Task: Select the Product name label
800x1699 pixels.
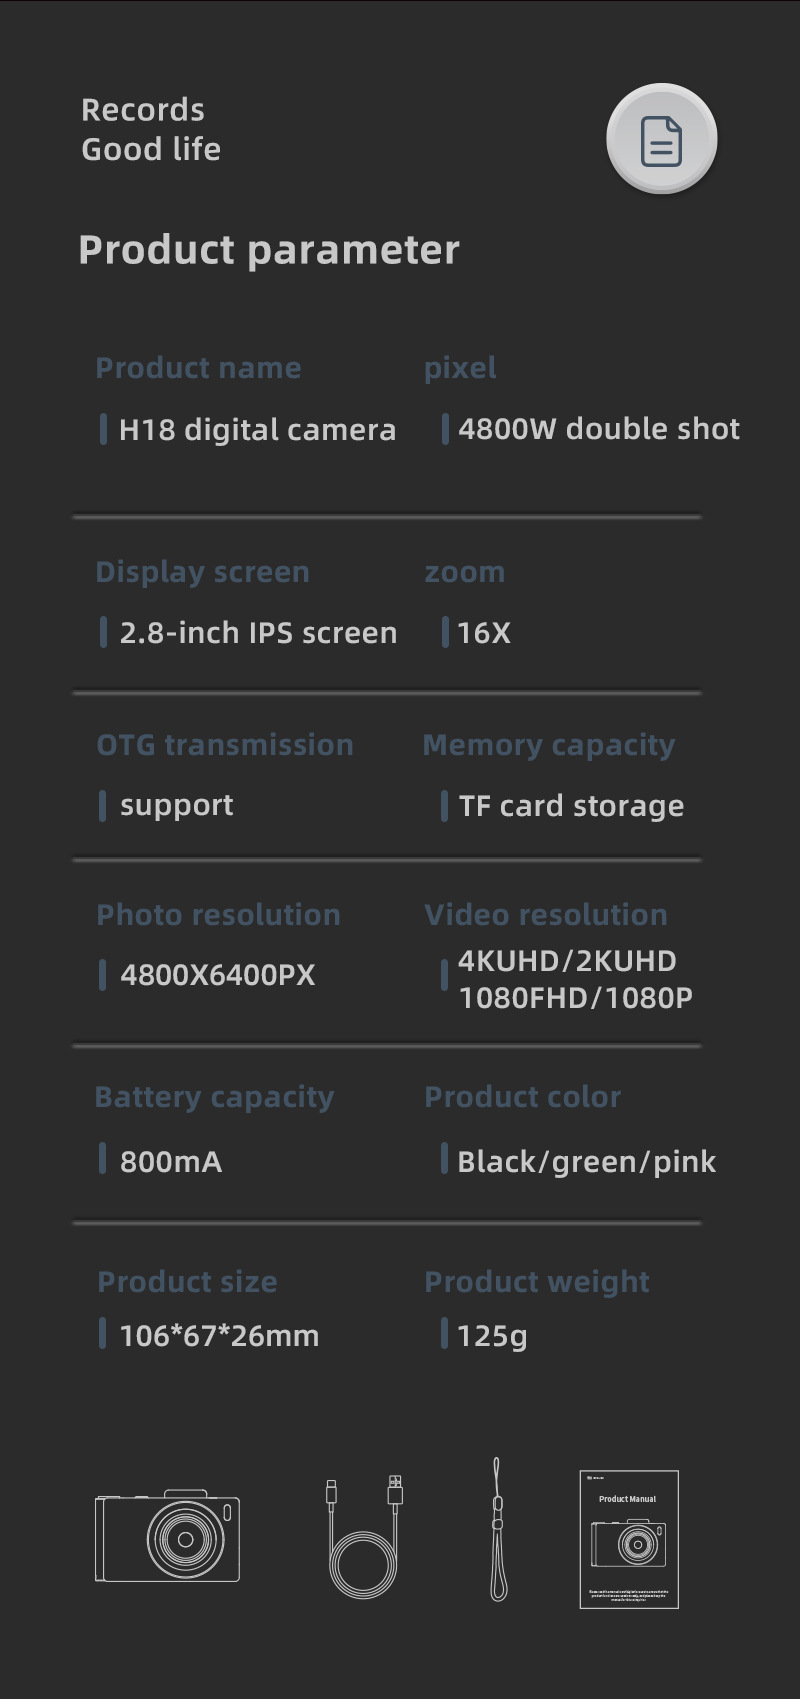Action: click(x=198, y=368)
